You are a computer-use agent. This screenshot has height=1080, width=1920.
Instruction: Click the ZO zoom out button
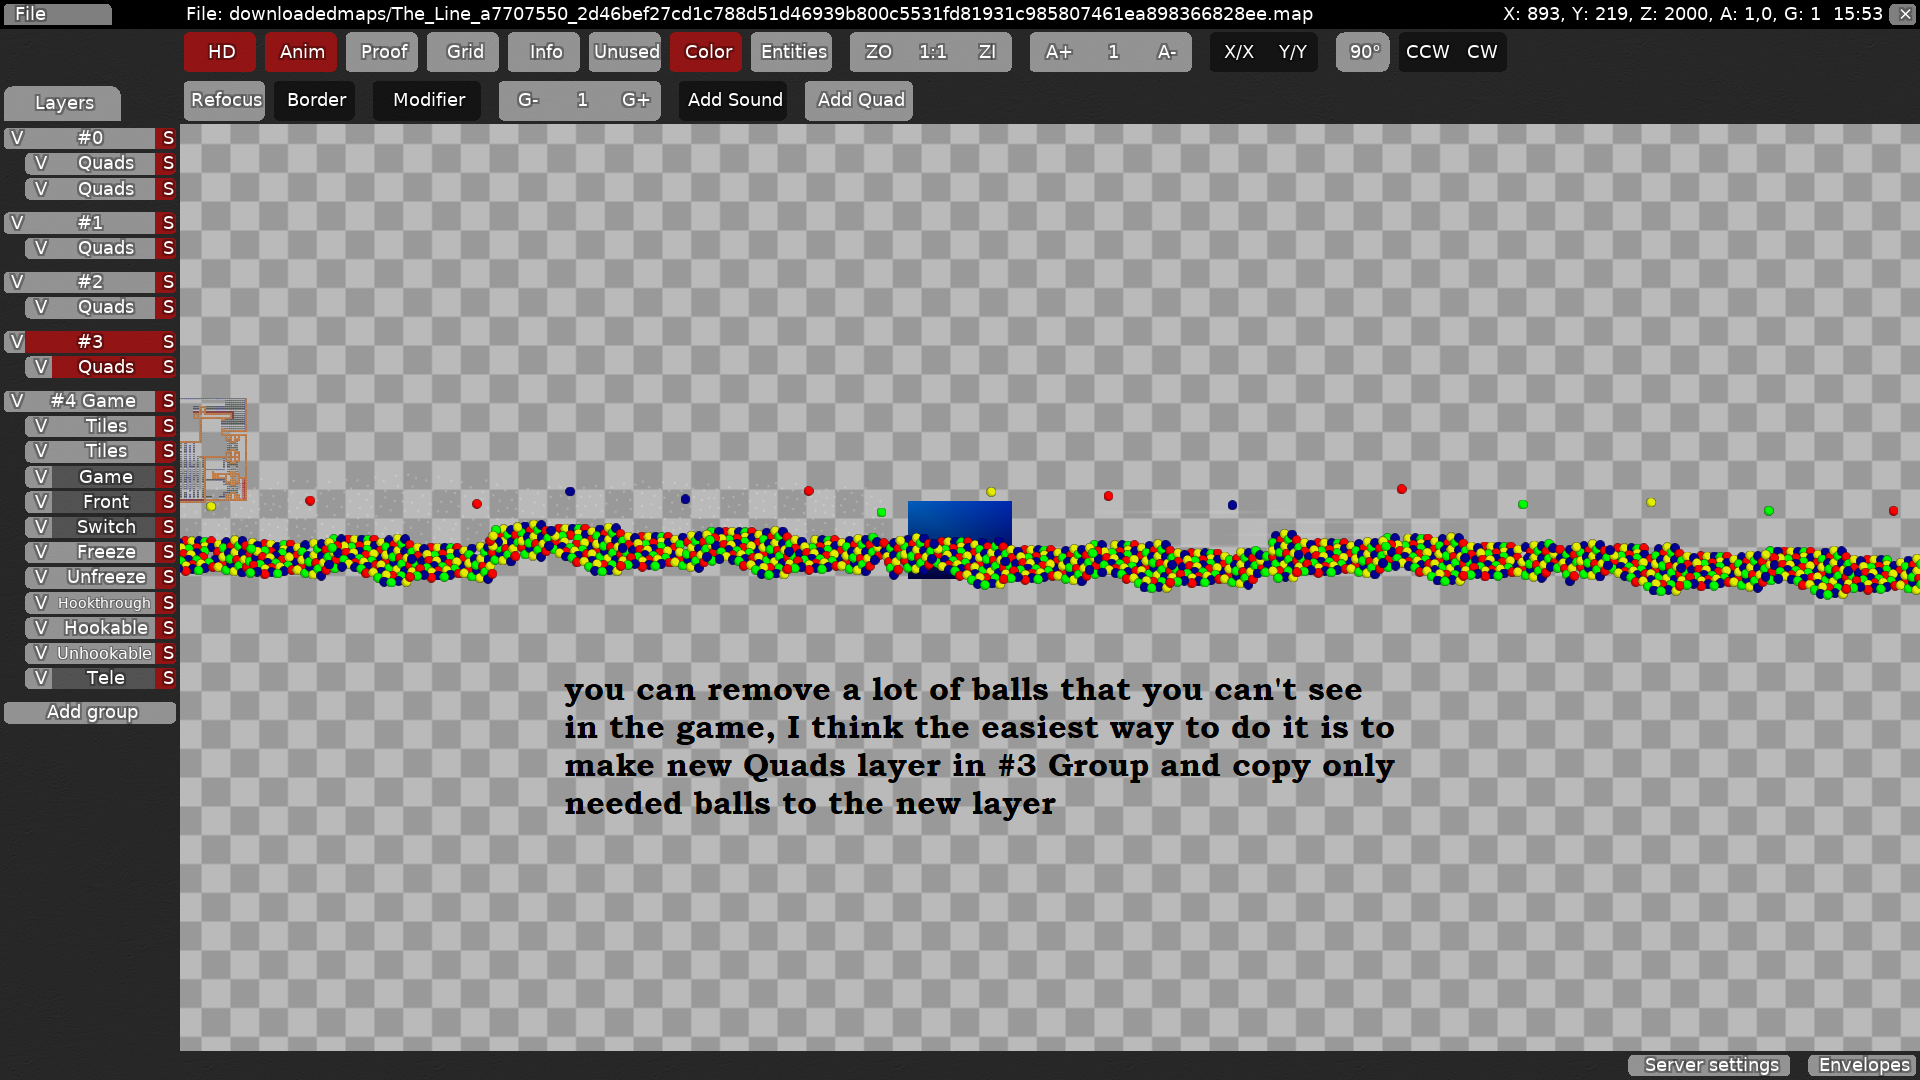pos(878,52)
